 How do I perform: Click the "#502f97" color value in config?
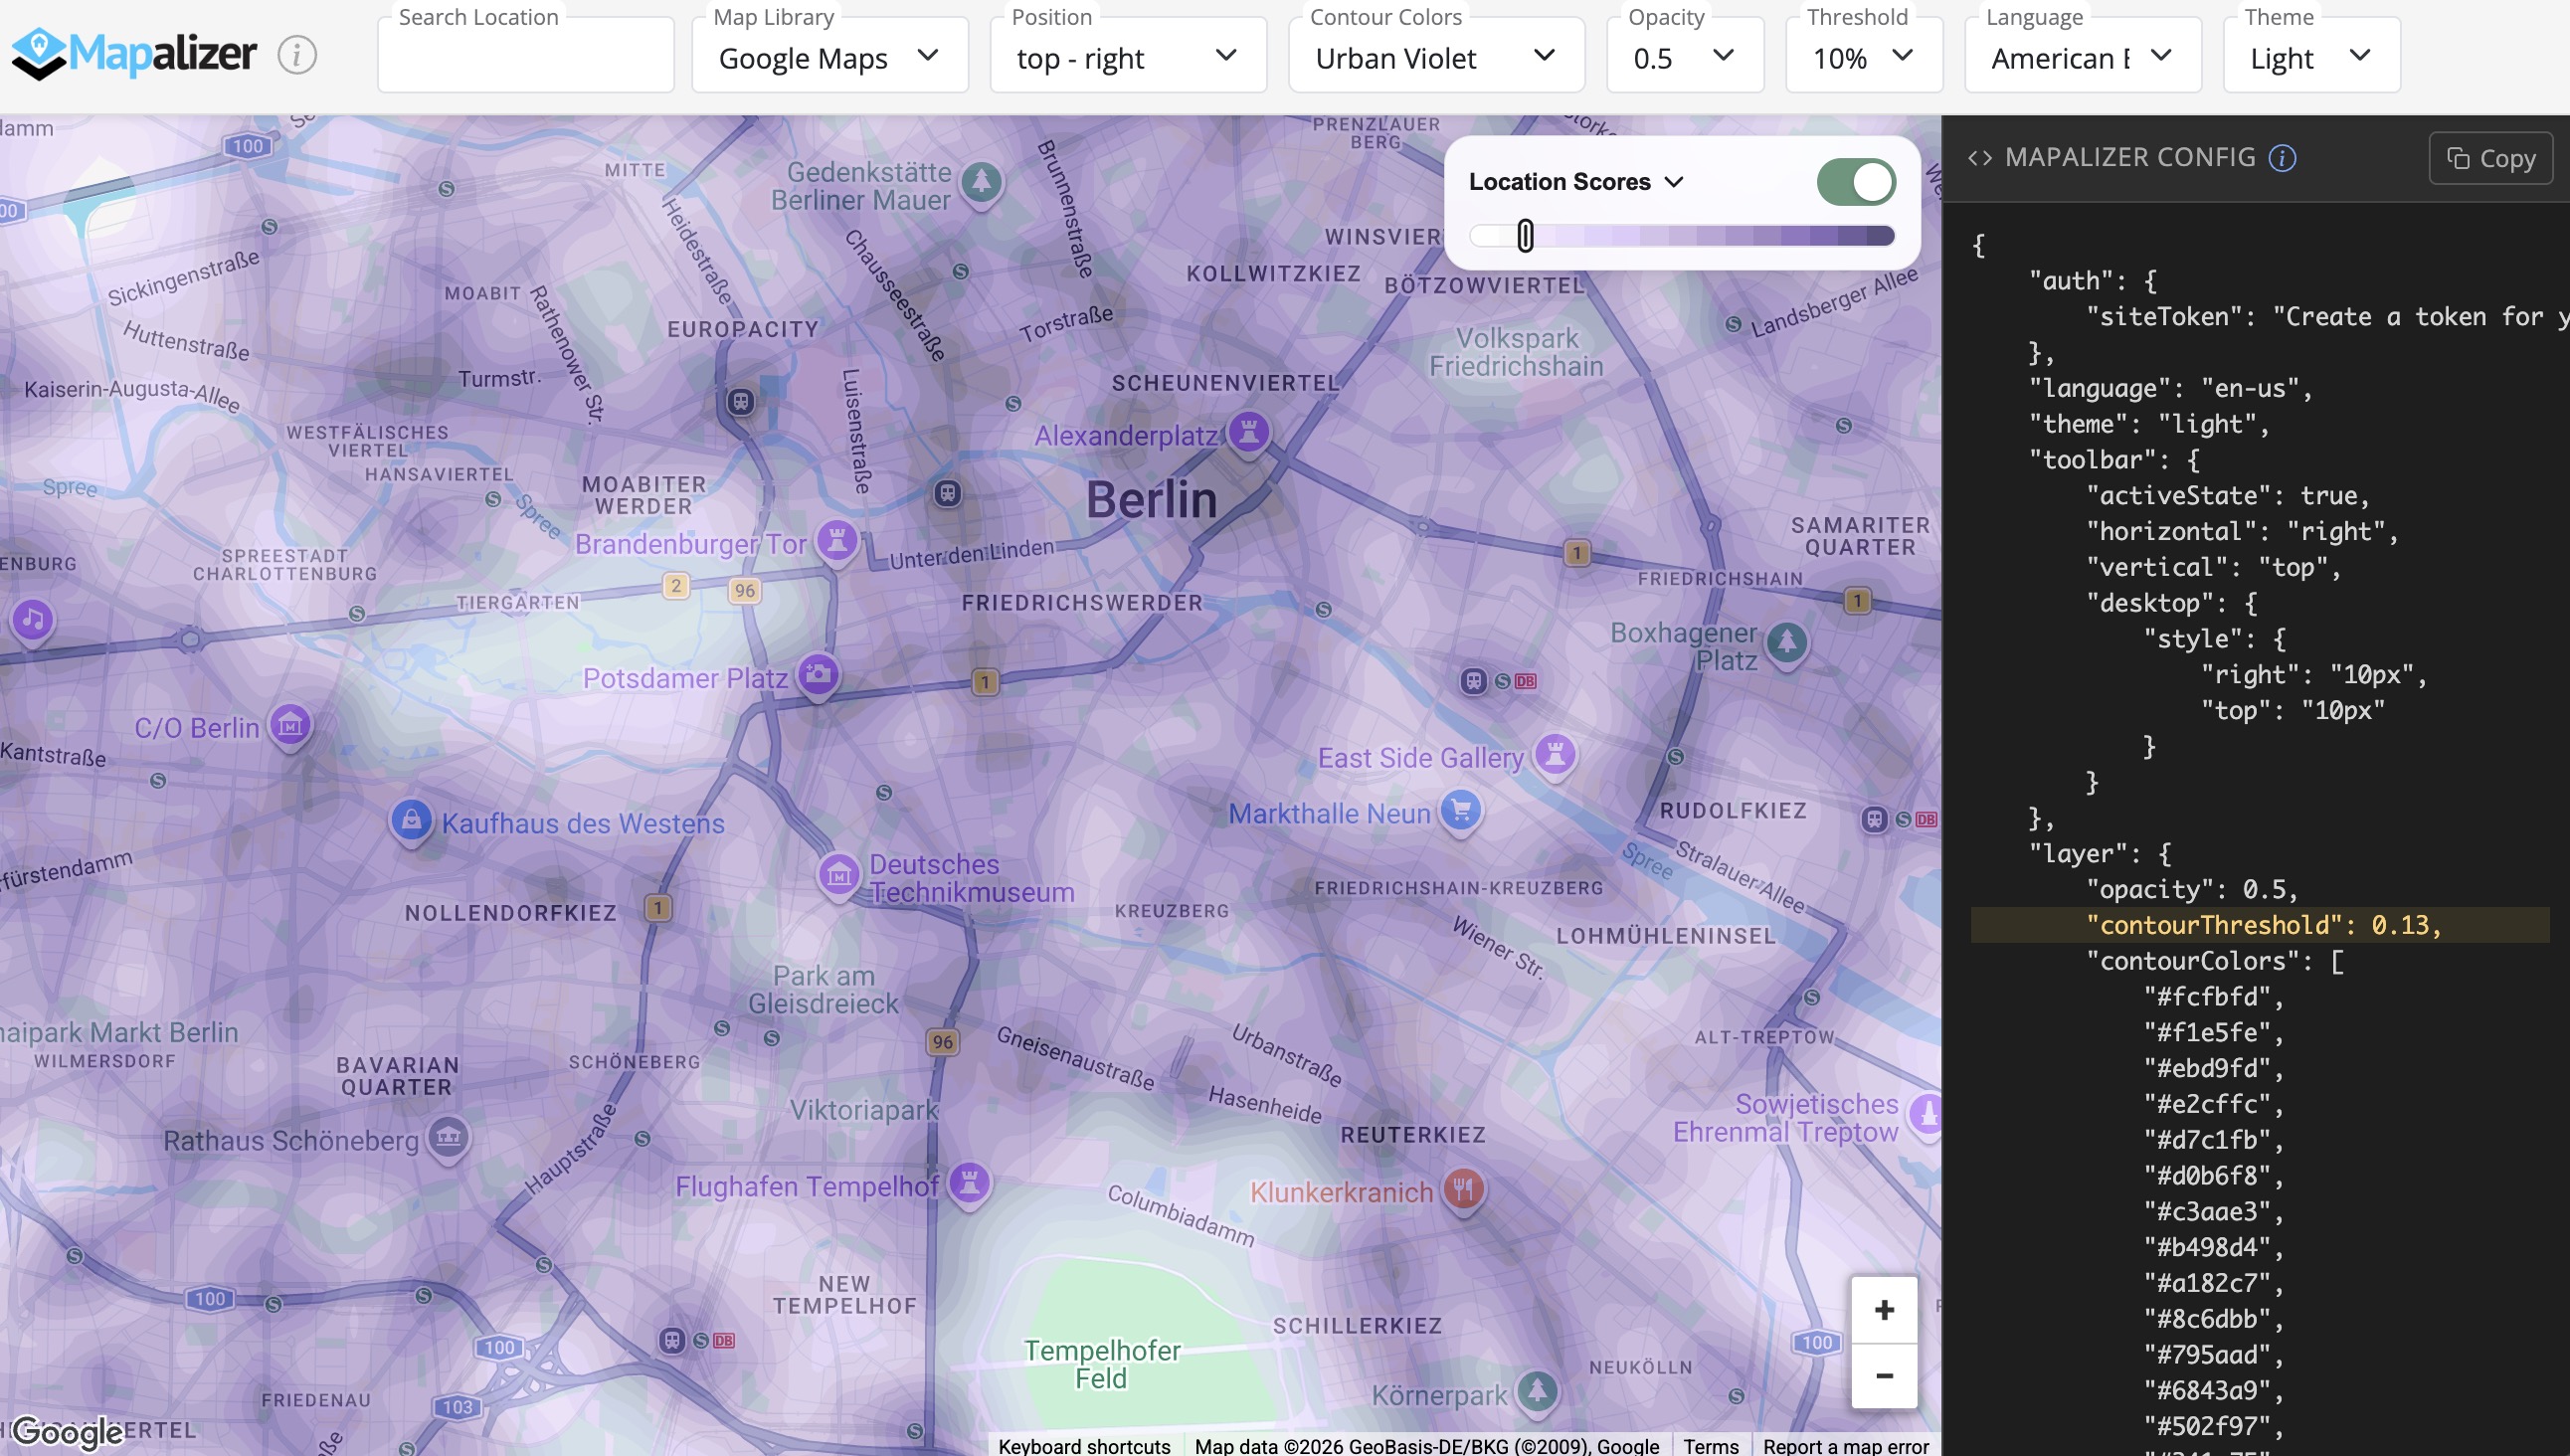coord(2214,1426)
